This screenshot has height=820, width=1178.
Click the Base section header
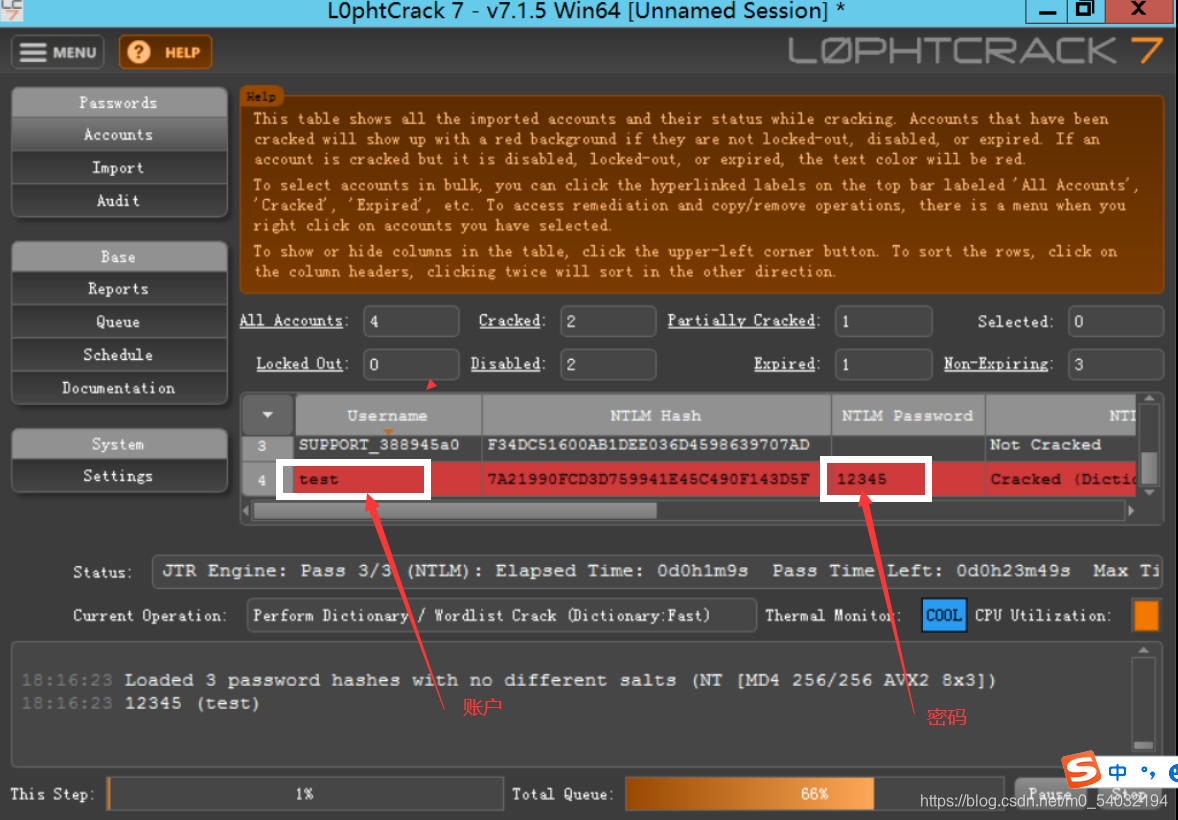pos(119,257)
